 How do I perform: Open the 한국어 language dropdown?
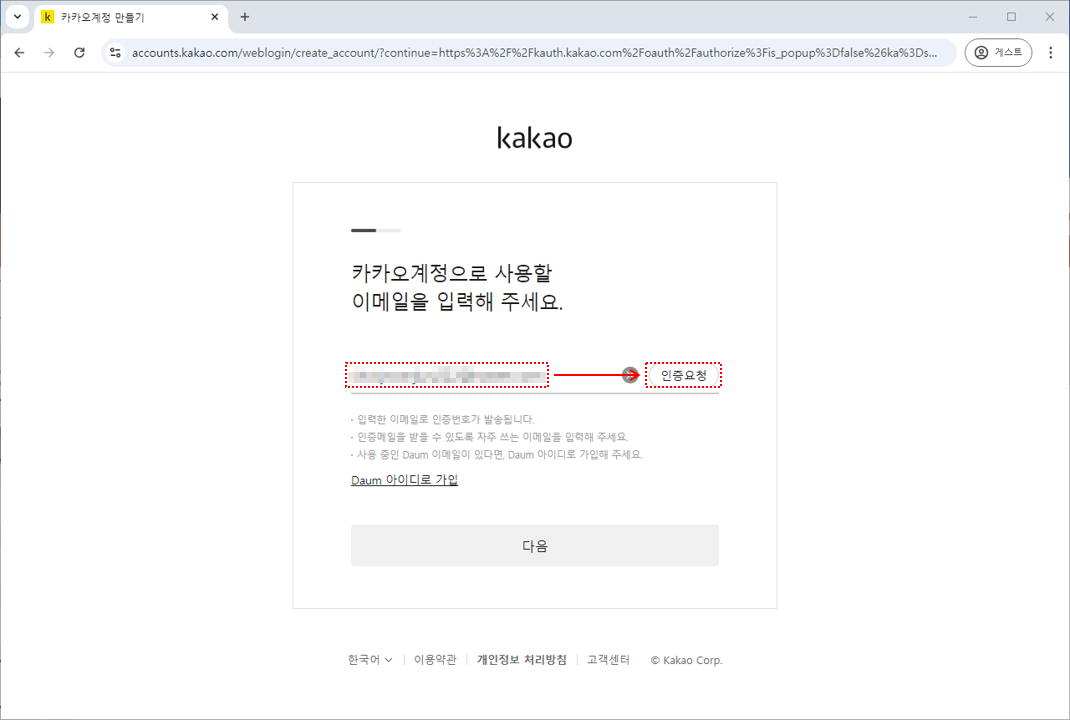coord(370,660)
